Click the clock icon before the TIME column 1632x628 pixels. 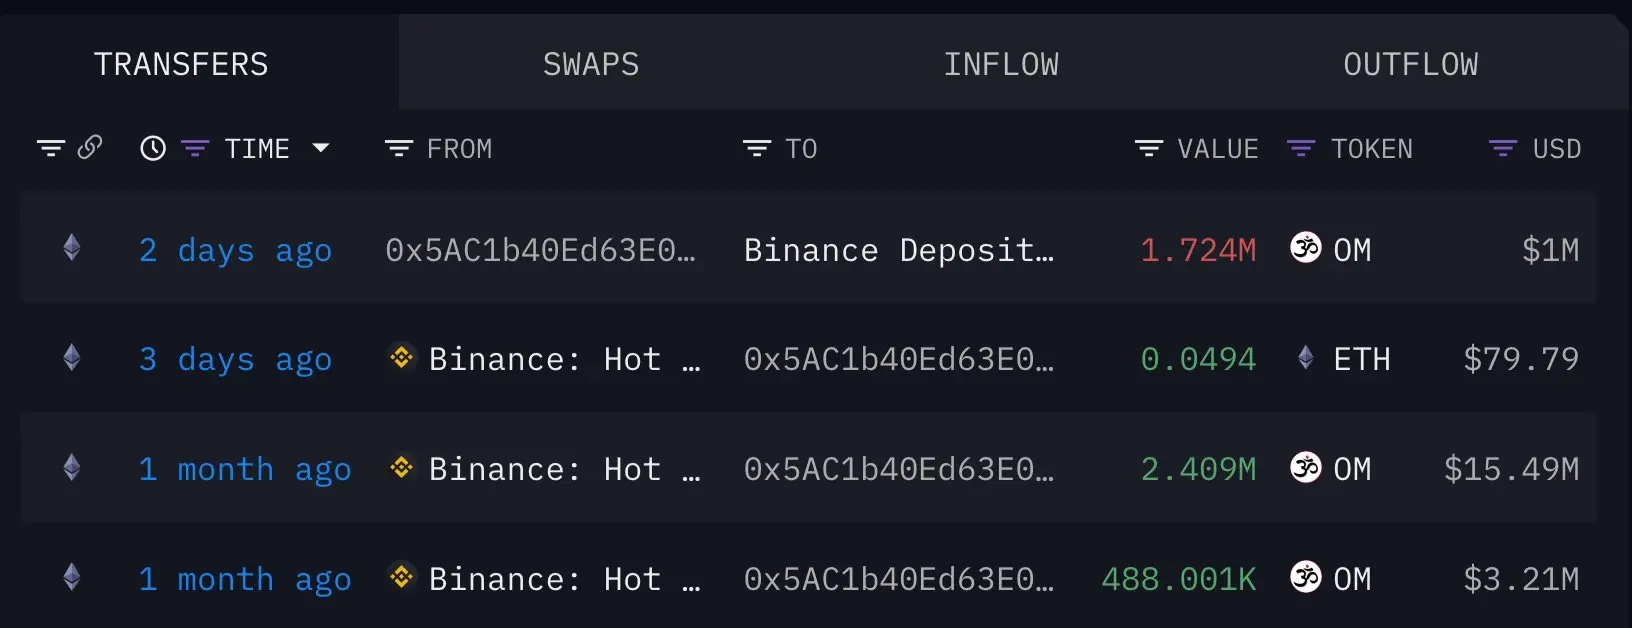(151, 148)
